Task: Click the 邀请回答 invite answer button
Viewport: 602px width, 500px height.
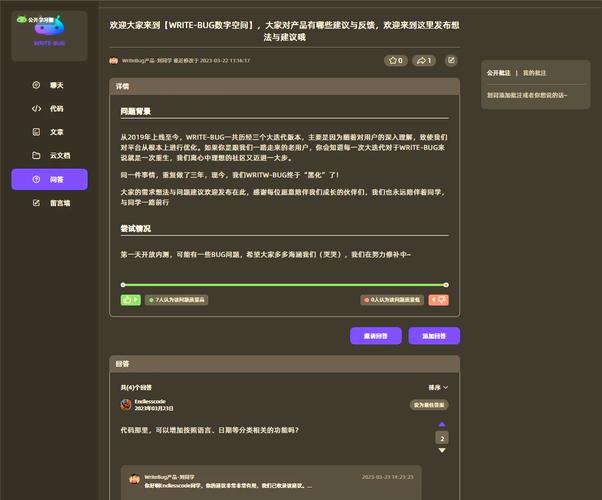Action: coord(376,336)
